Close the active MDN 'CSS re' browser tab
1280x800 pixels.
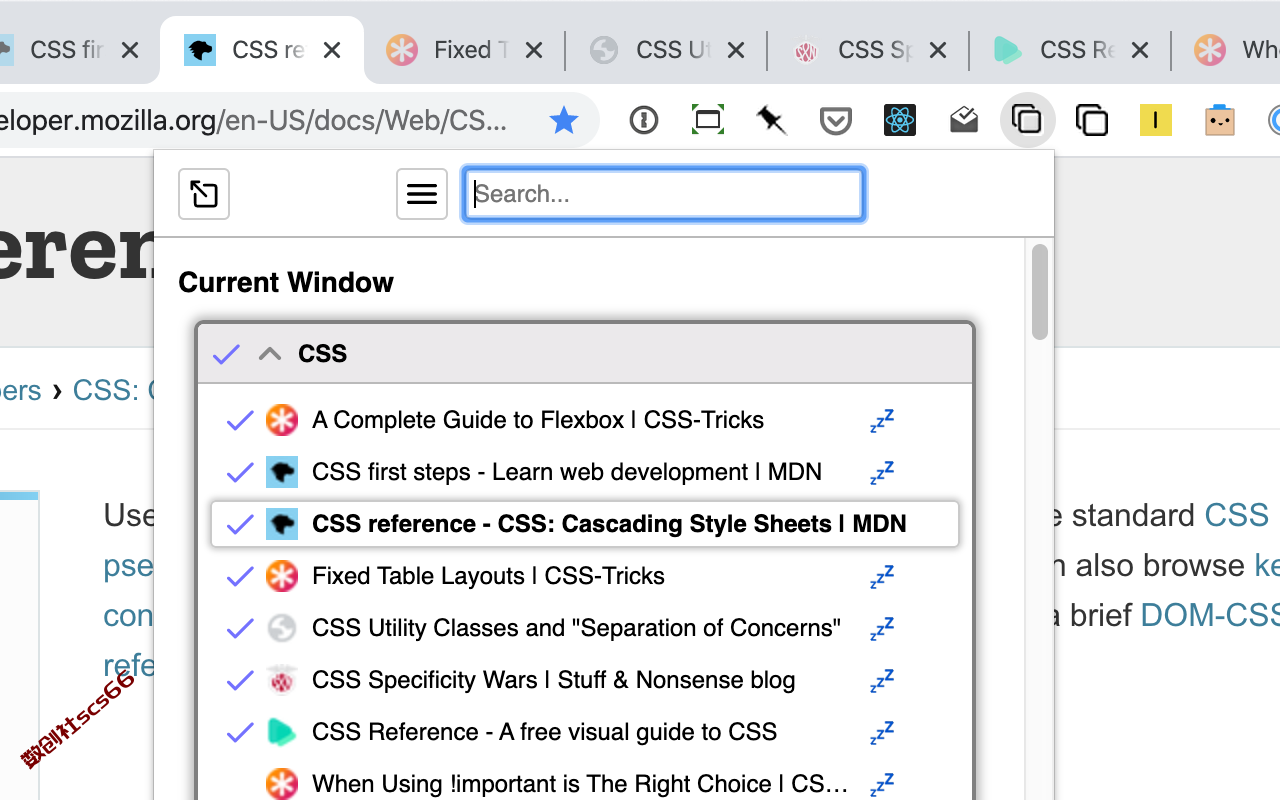tap(332, 50)
